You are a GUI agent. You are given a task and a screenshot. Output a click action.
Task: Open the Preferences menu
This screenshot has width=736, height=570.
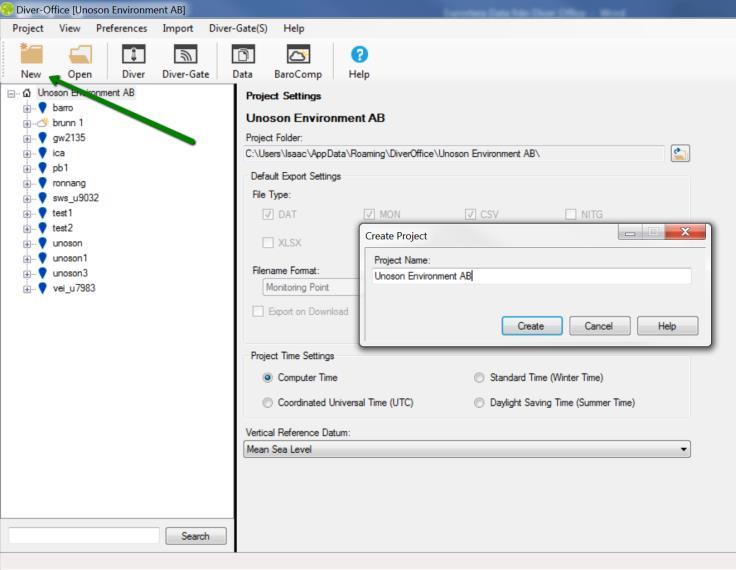pos(122,29)
